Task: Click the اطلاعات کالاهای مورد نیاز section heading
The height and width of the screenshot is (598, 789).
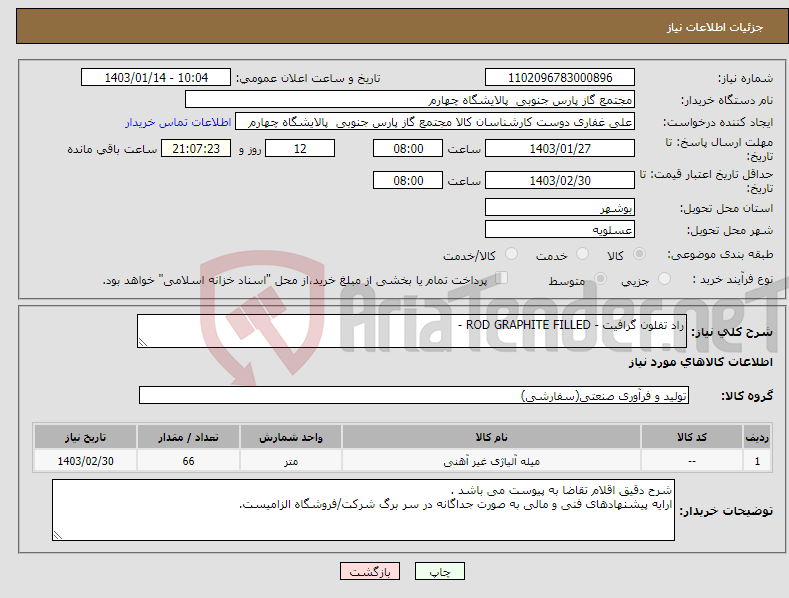Action: pos(700,362)
